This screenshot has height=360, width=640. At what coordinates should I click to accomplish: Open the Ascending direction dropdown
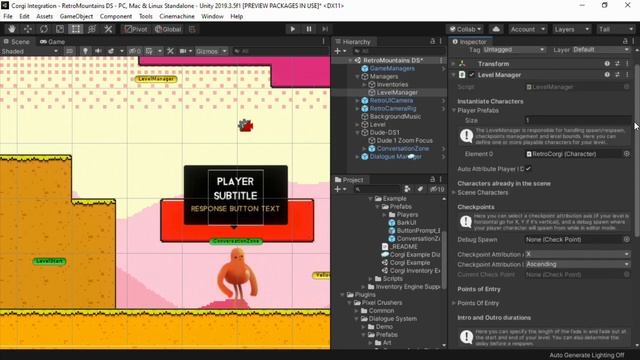pyautogui.click(x=578, y=264)
